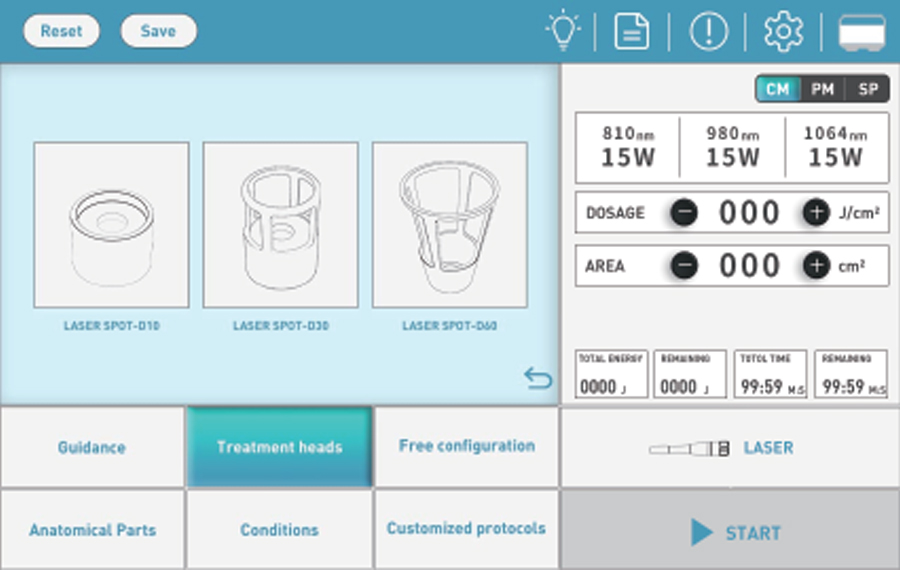Viewport: 900px width, 570px height.
Task: Switch to SP mode
Action: tap(867, 89)
